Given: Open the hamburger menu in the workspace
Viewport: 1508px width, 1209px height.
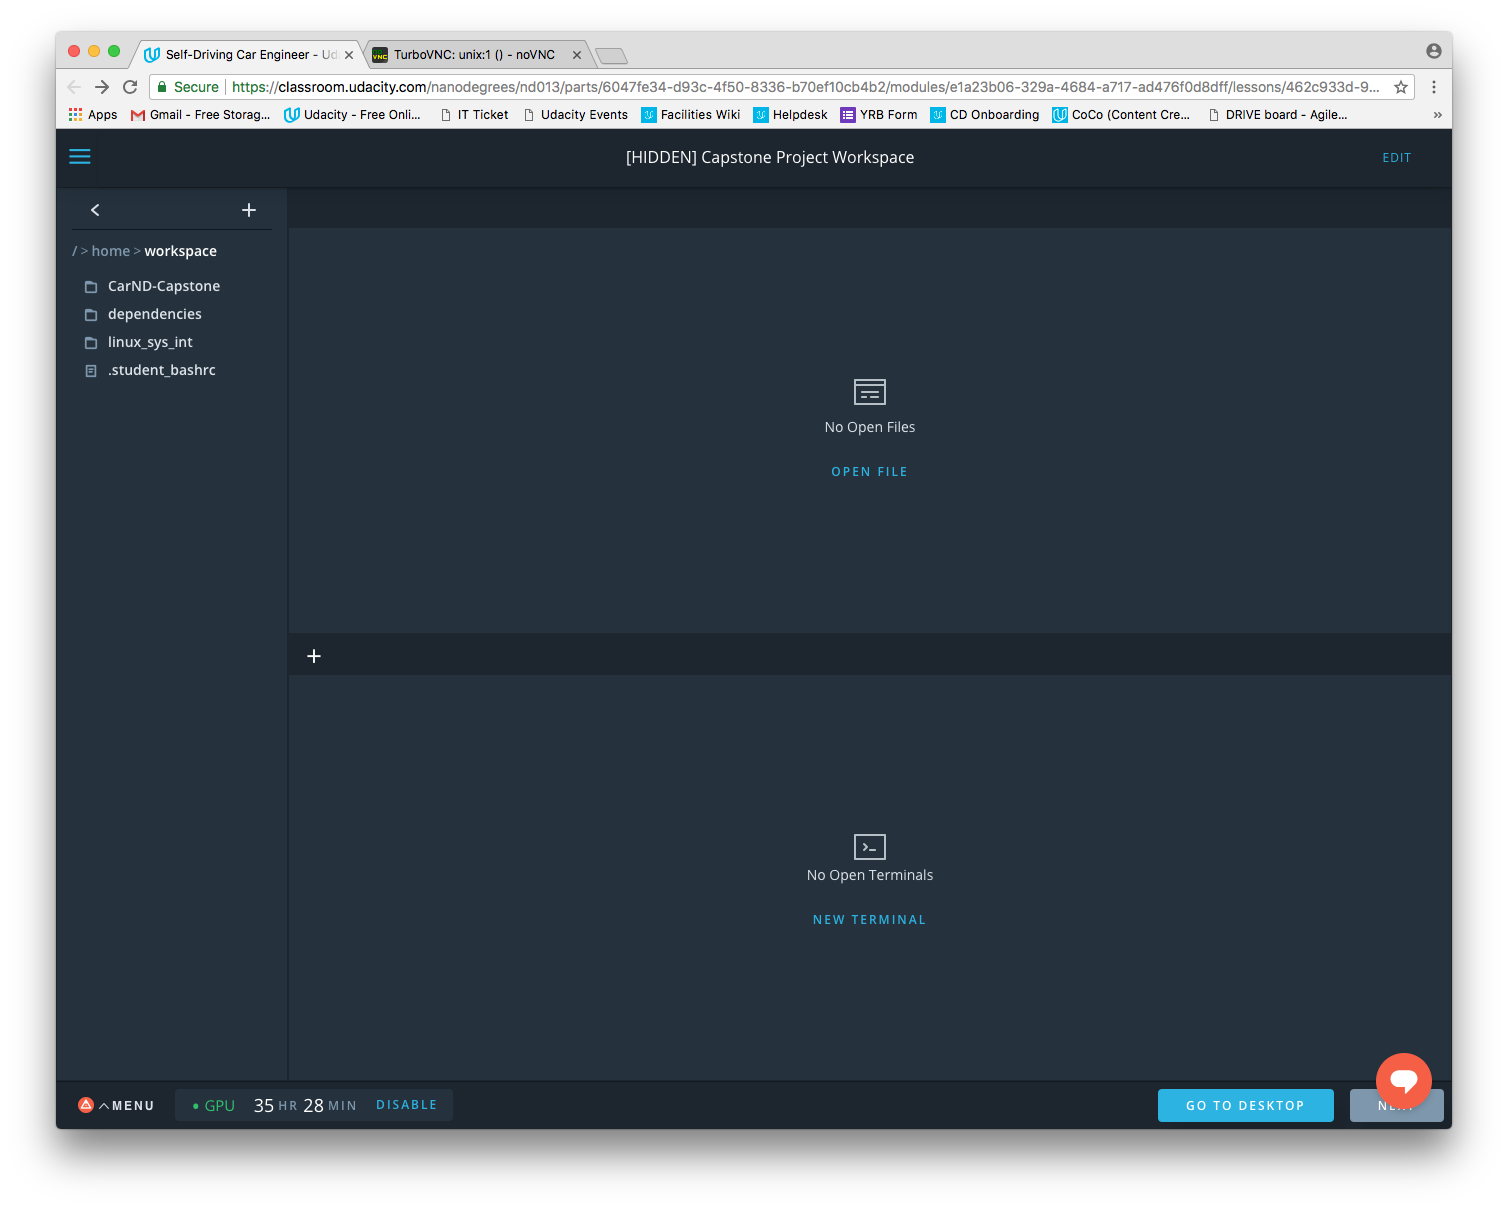Looking at the screenshot, I should [x=79, y=157].
